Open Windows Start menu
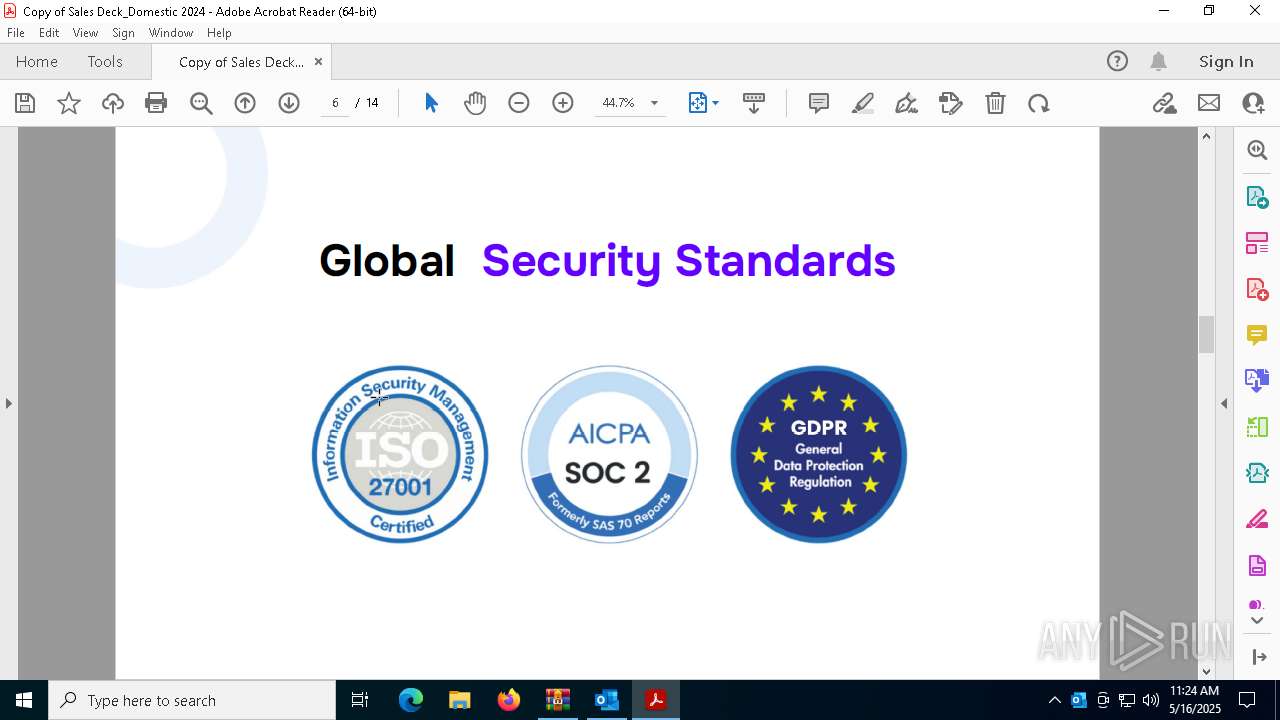The height and width of the screenshot is (720, 1280). click(24, 700)
